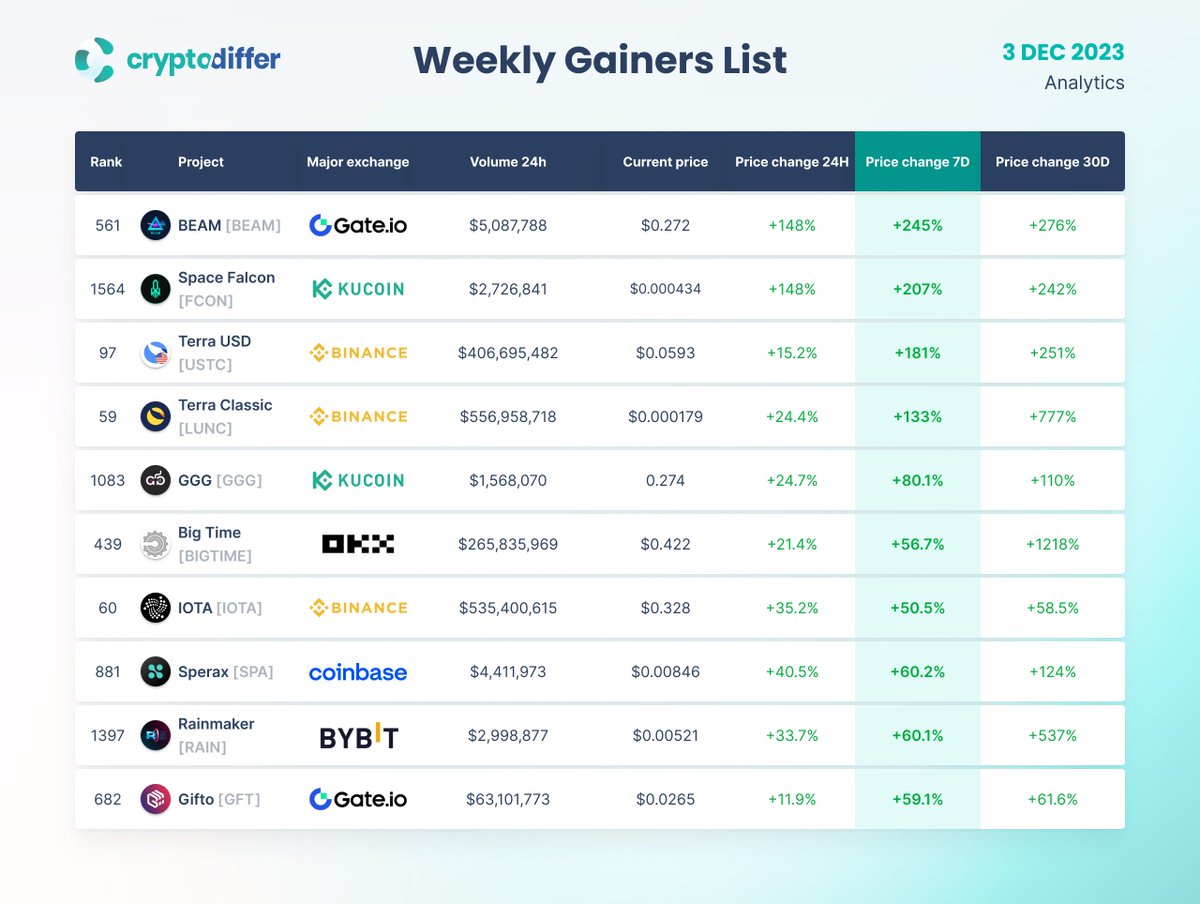Click the current price $0.000434
This screenshot has width=1200, height=904.
(665, 289)
